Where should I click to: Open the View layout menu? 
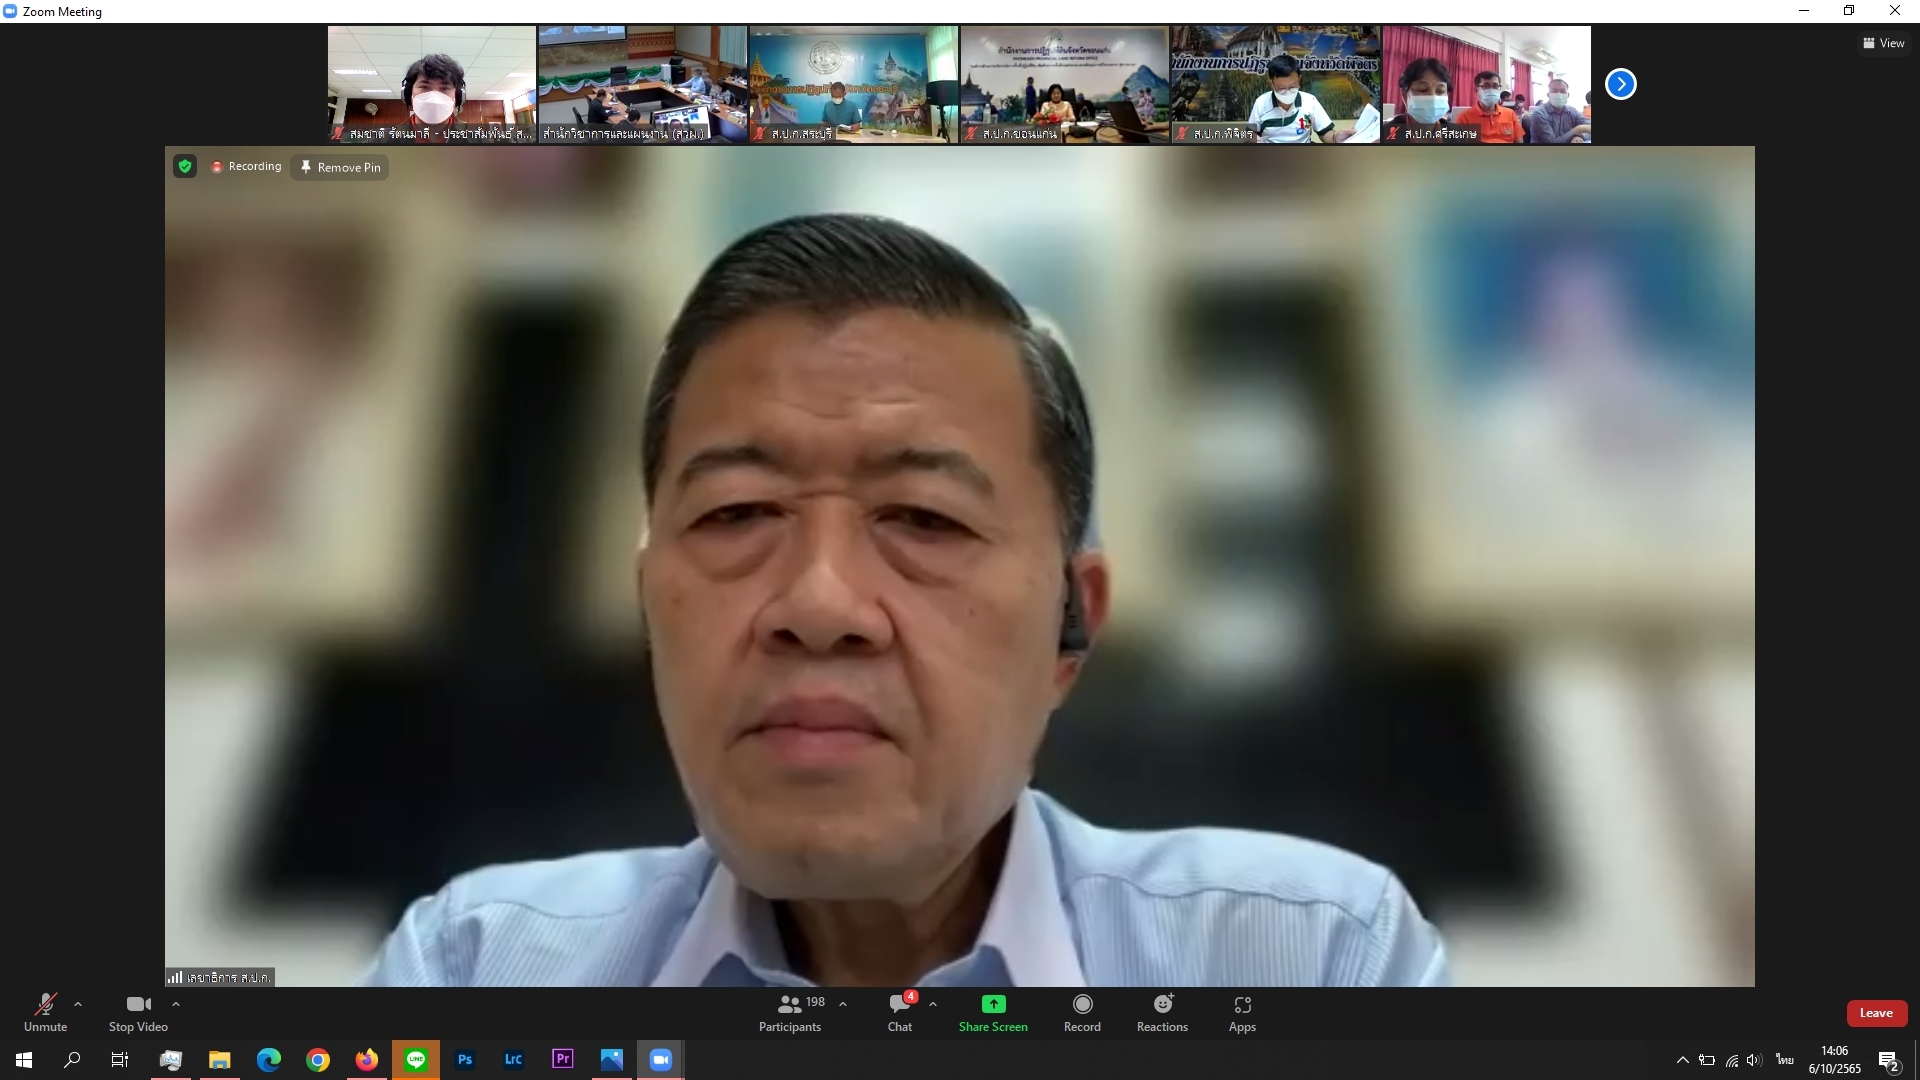pyautogui.click(x=1883, y=43)
